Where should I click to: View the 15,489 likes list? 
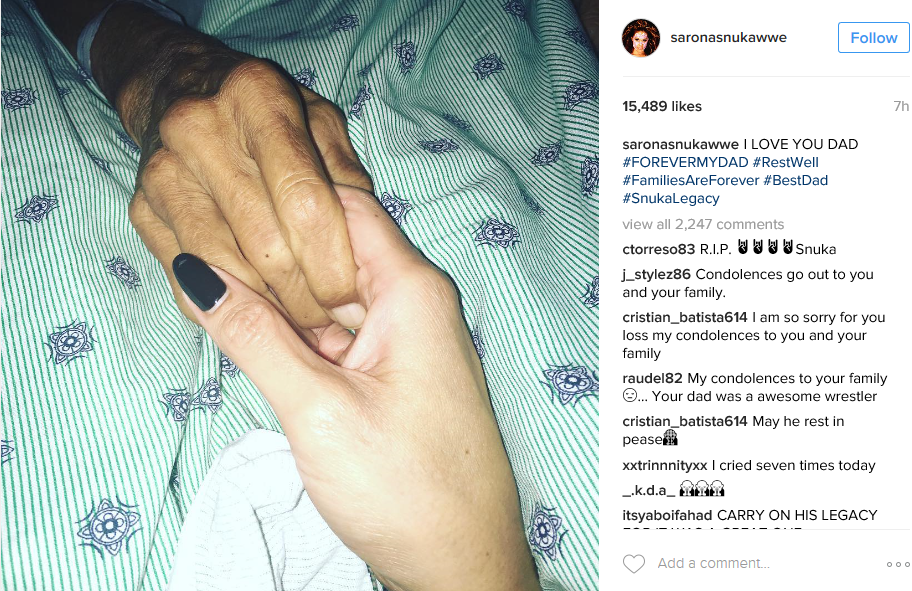click(662, 106)
